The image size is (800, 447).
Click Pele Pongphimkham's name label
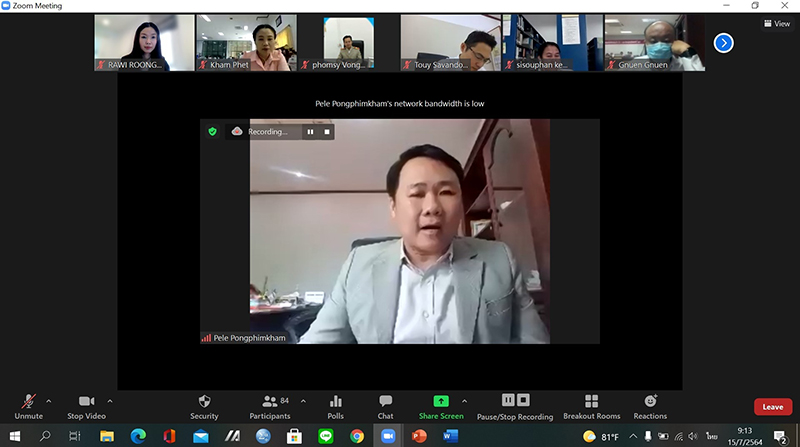tap(249, 338)
